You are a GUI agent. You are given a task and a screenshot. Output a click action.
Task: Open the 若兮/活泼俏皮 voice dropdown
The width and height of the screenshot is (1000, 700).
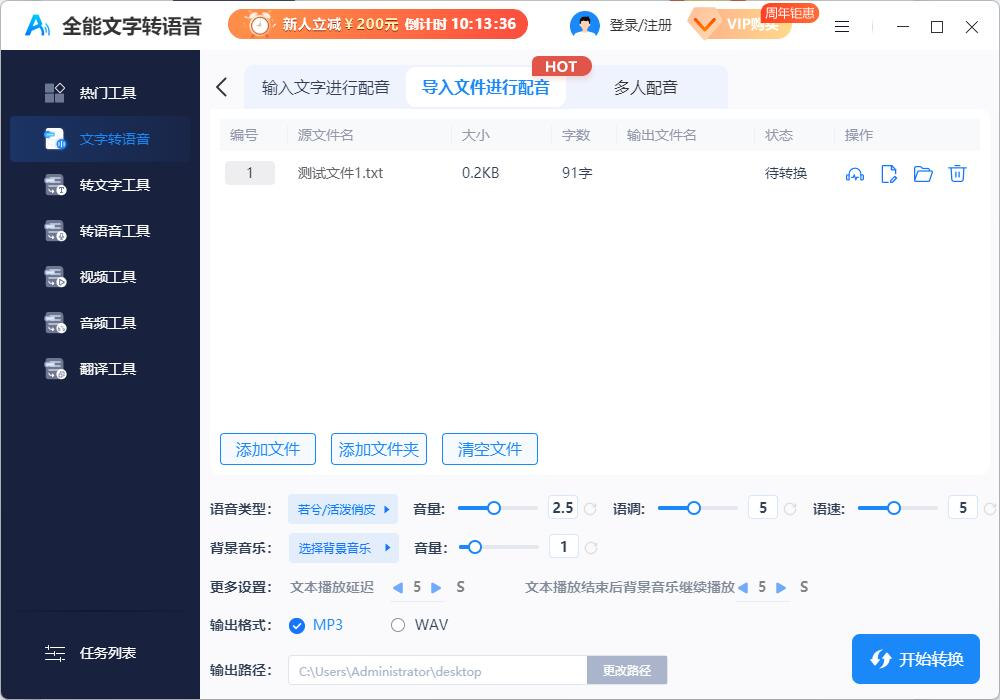(x=343, y=509)
